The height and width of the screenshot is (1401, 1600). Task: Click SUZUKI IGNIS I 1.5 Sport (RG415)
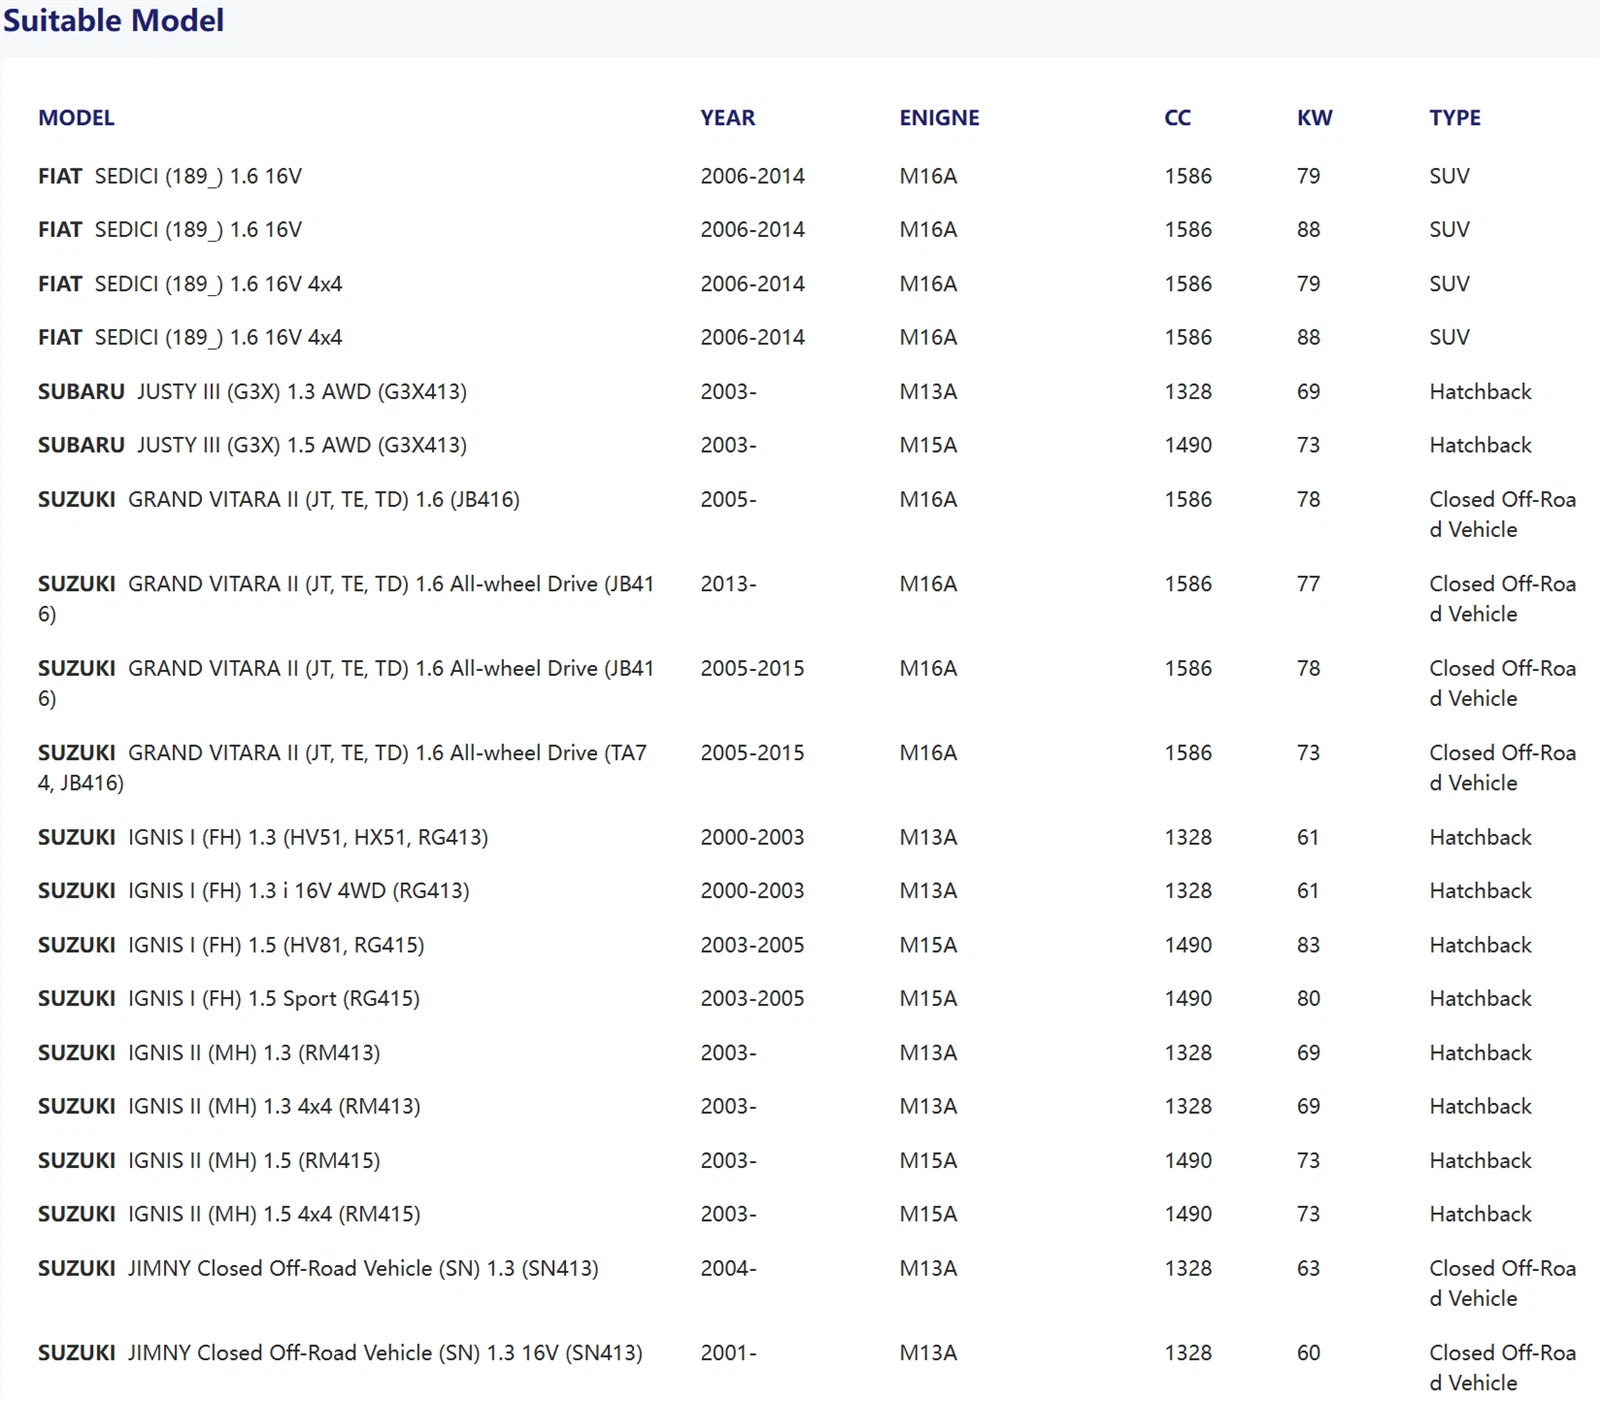[x=229, y=998]
